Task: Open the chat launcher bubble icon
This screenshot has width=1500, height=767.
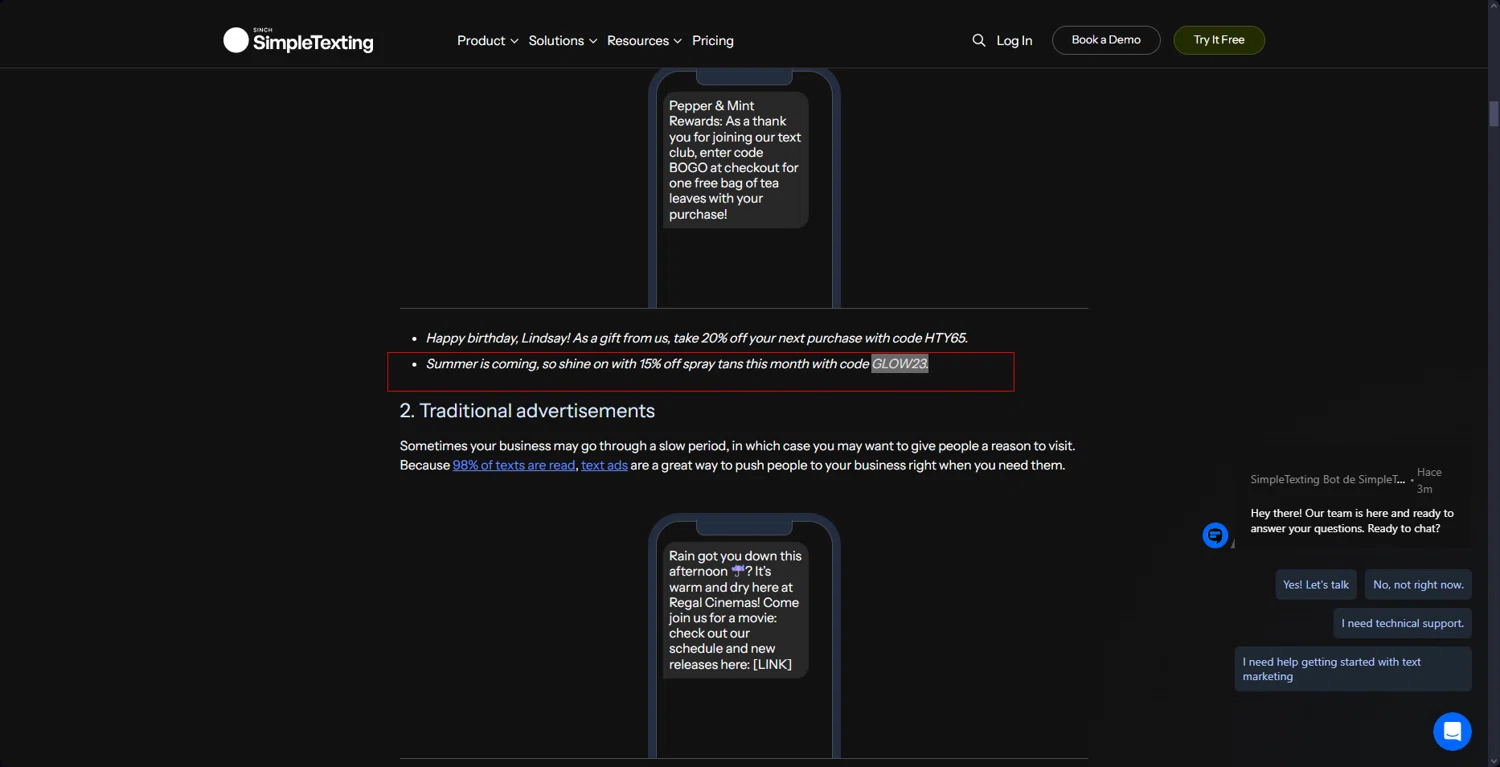Action: (1452, 731)
